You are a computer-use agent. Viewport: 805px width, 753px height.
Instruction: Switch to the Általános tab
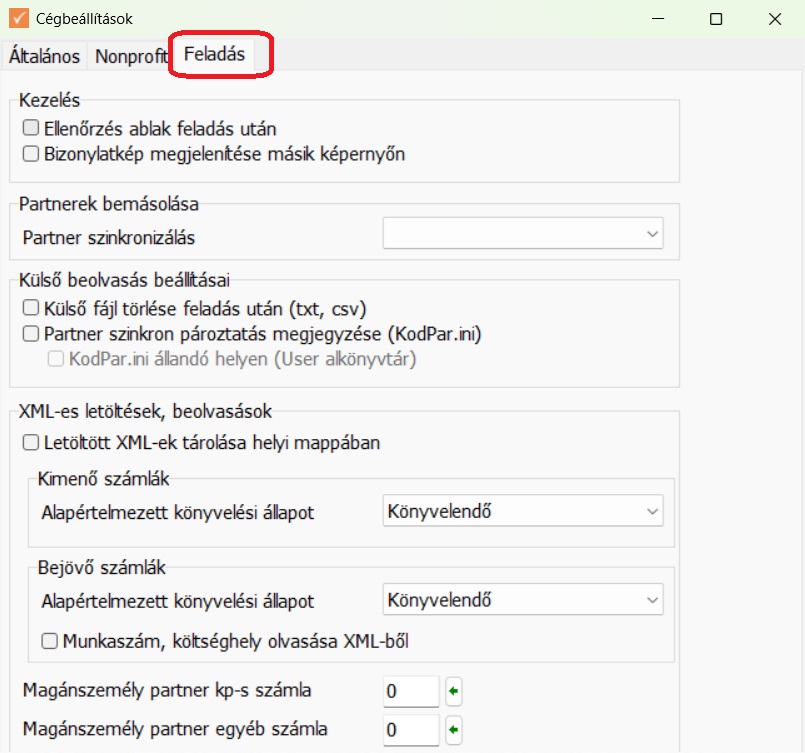(x=44, y=56)
